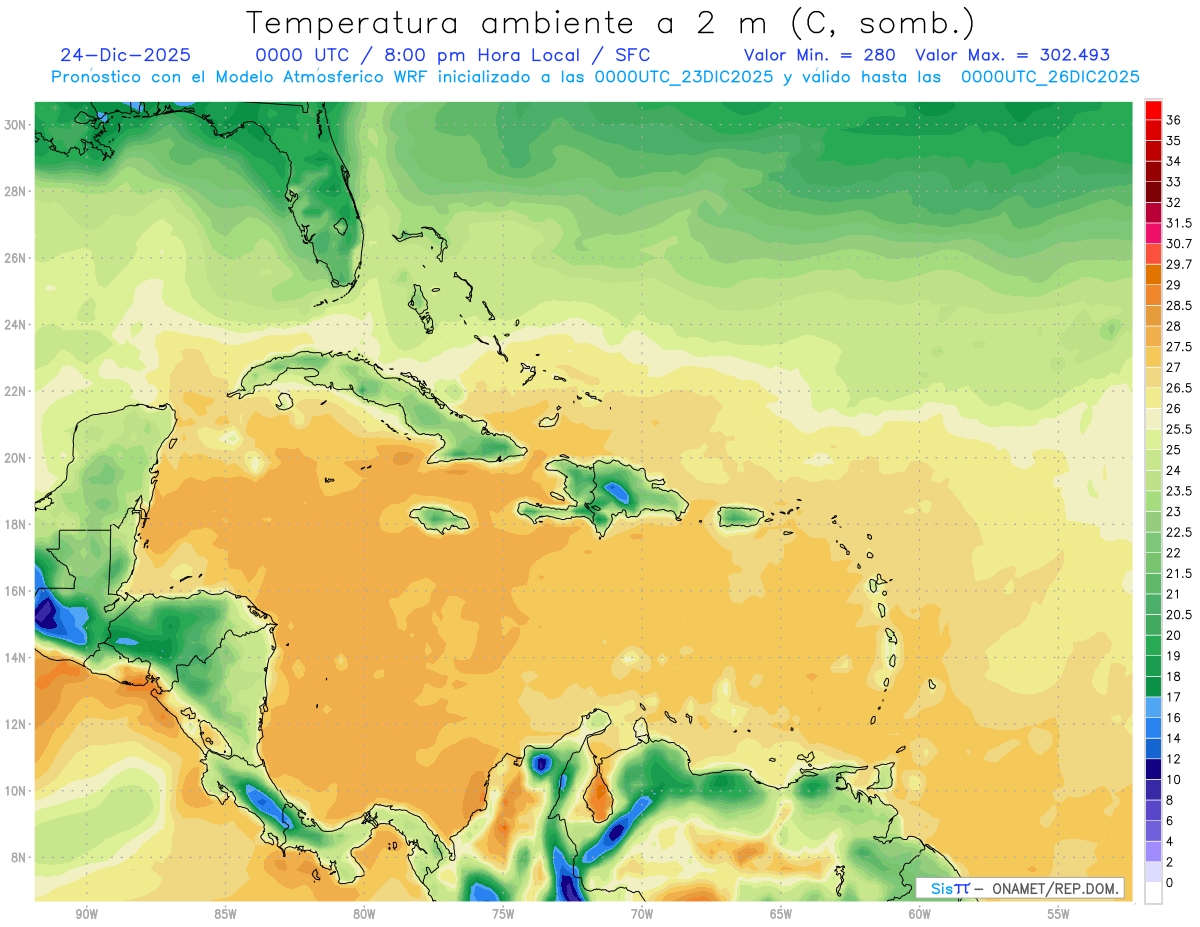
Task: Click the '70W' longitude label
Action: [x=642, y=914]
